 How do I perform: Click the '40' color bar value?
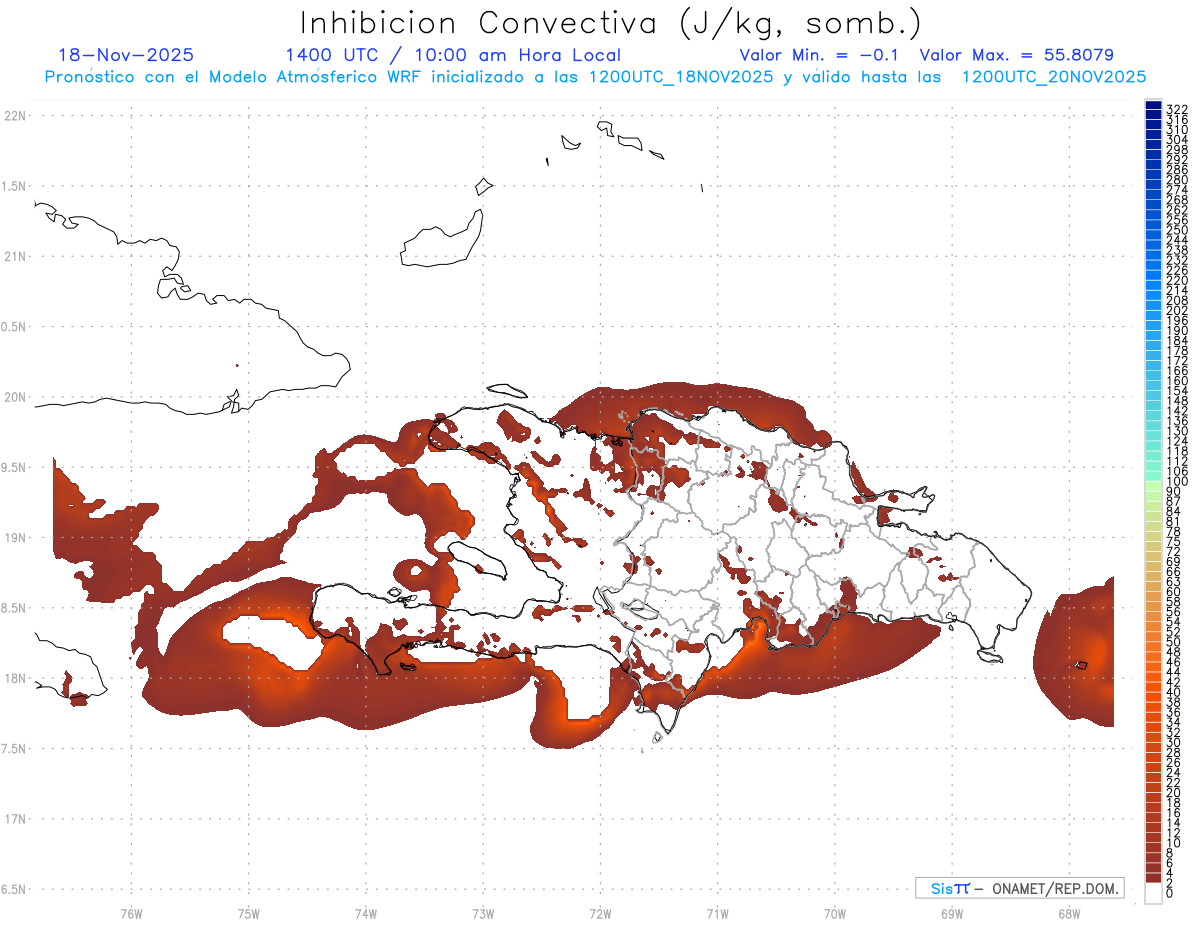pos(1174,693)
